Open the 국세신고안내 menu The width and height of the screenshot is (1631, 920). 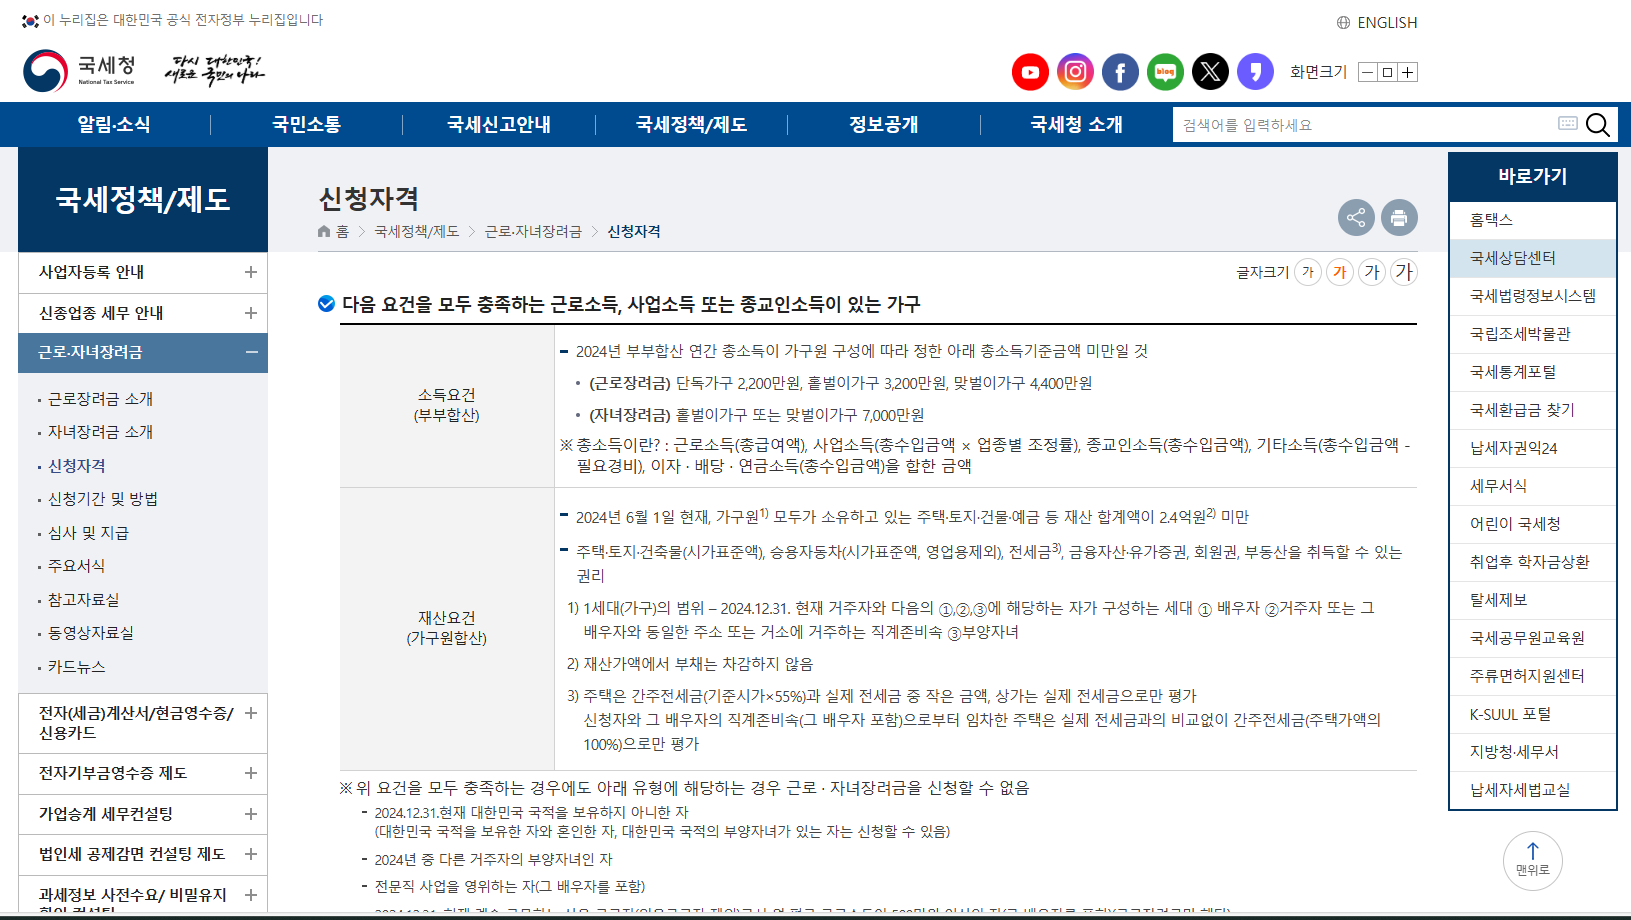[497, 124]
